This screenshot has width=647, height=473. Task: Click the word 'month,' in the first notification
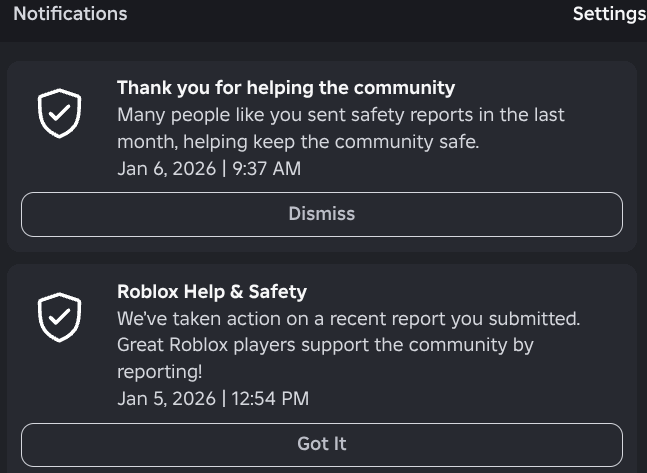[146, 142]
